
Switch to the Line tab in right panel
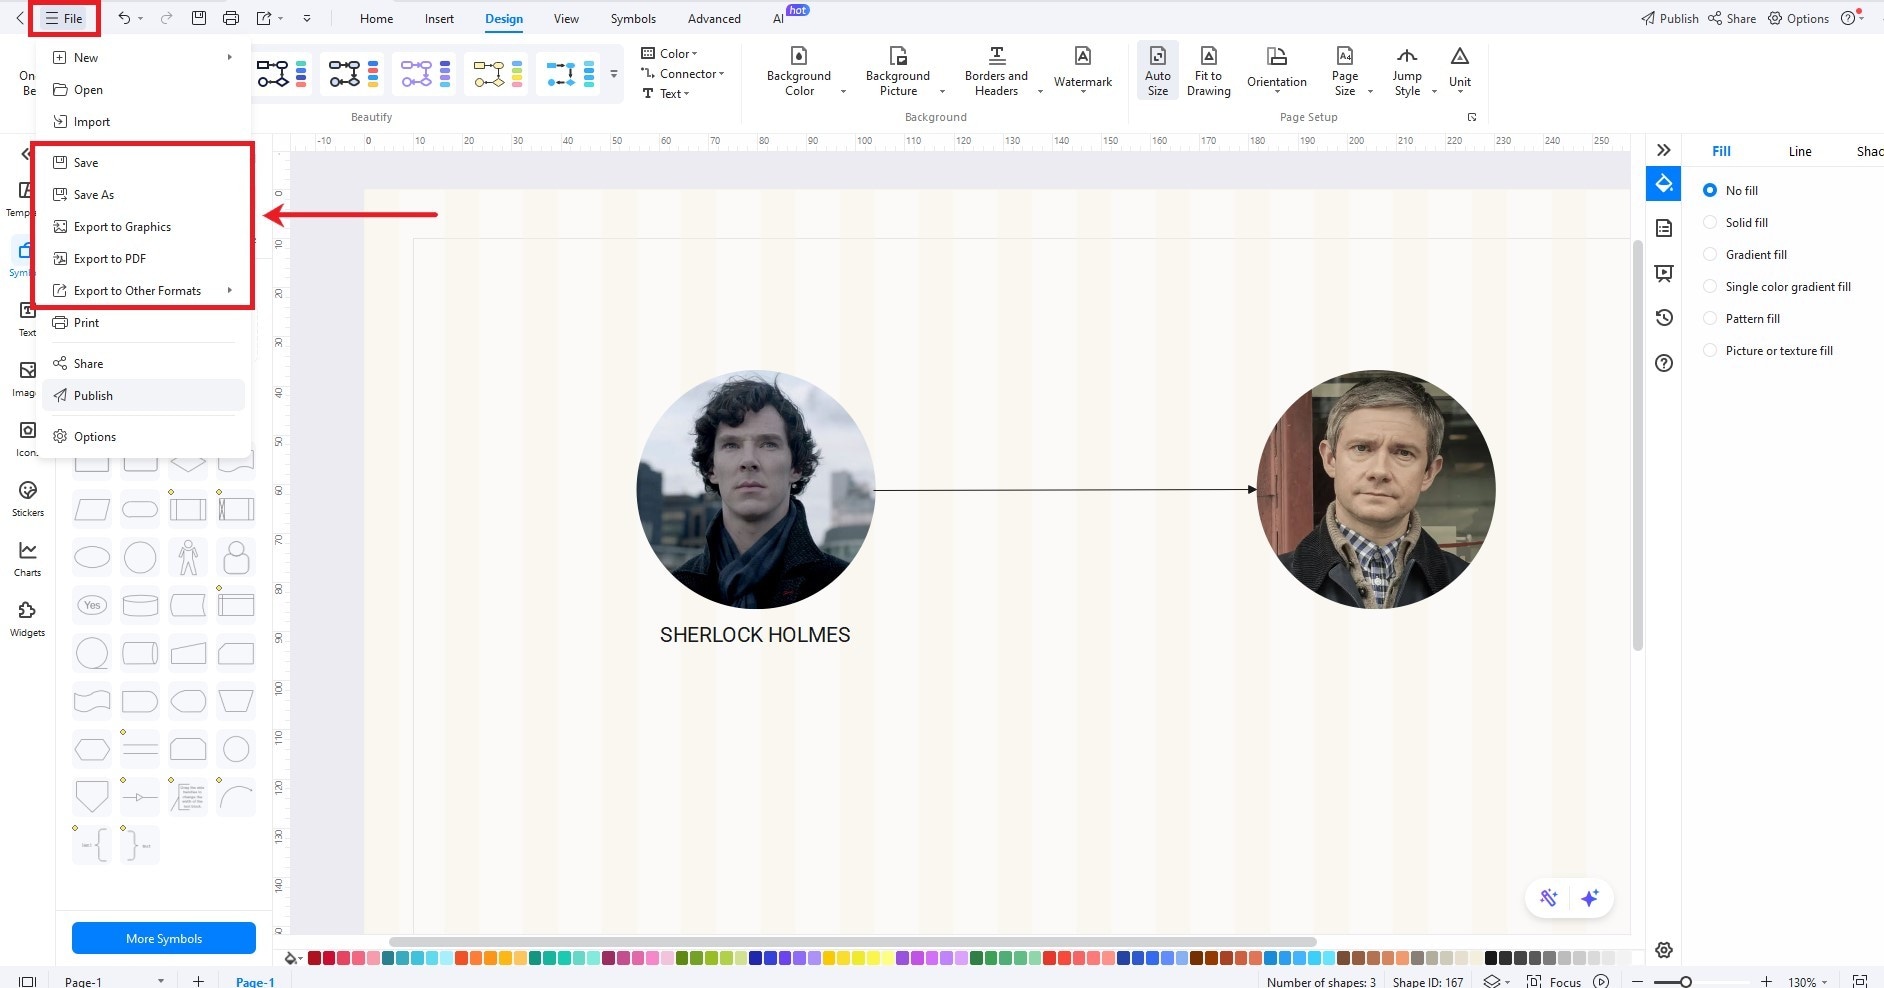pyautogui.click(x=1800, y=151)
